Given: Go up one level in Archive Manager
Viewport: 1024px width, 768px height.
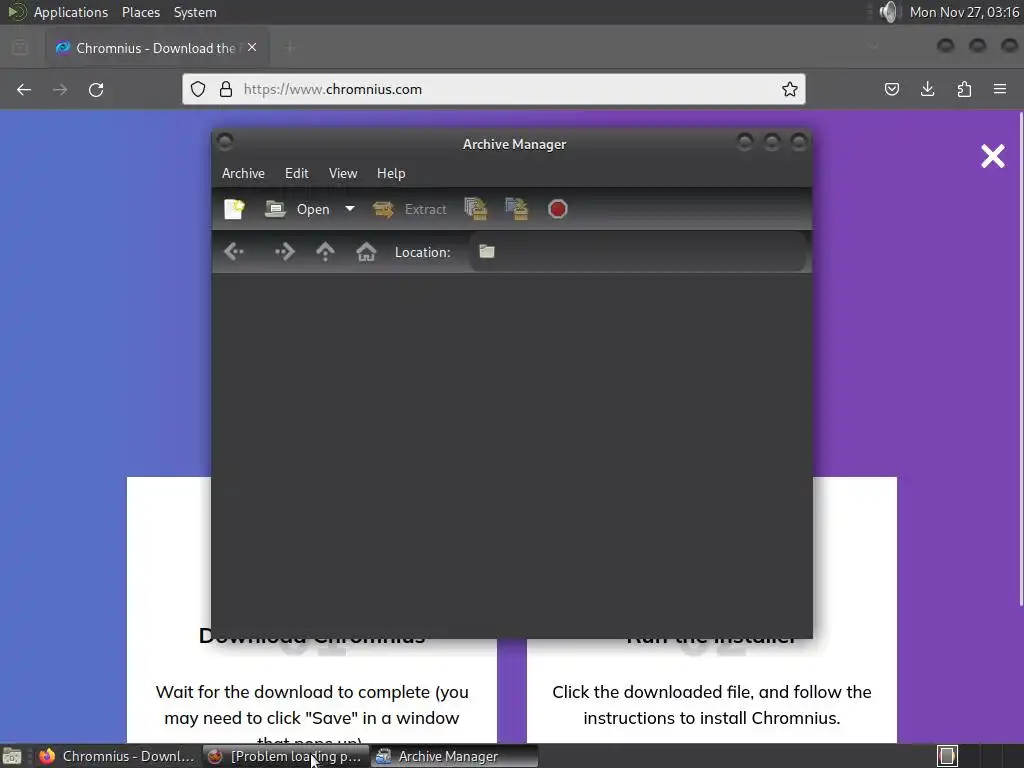Looking at the screenshot, I should coord(325,251).
